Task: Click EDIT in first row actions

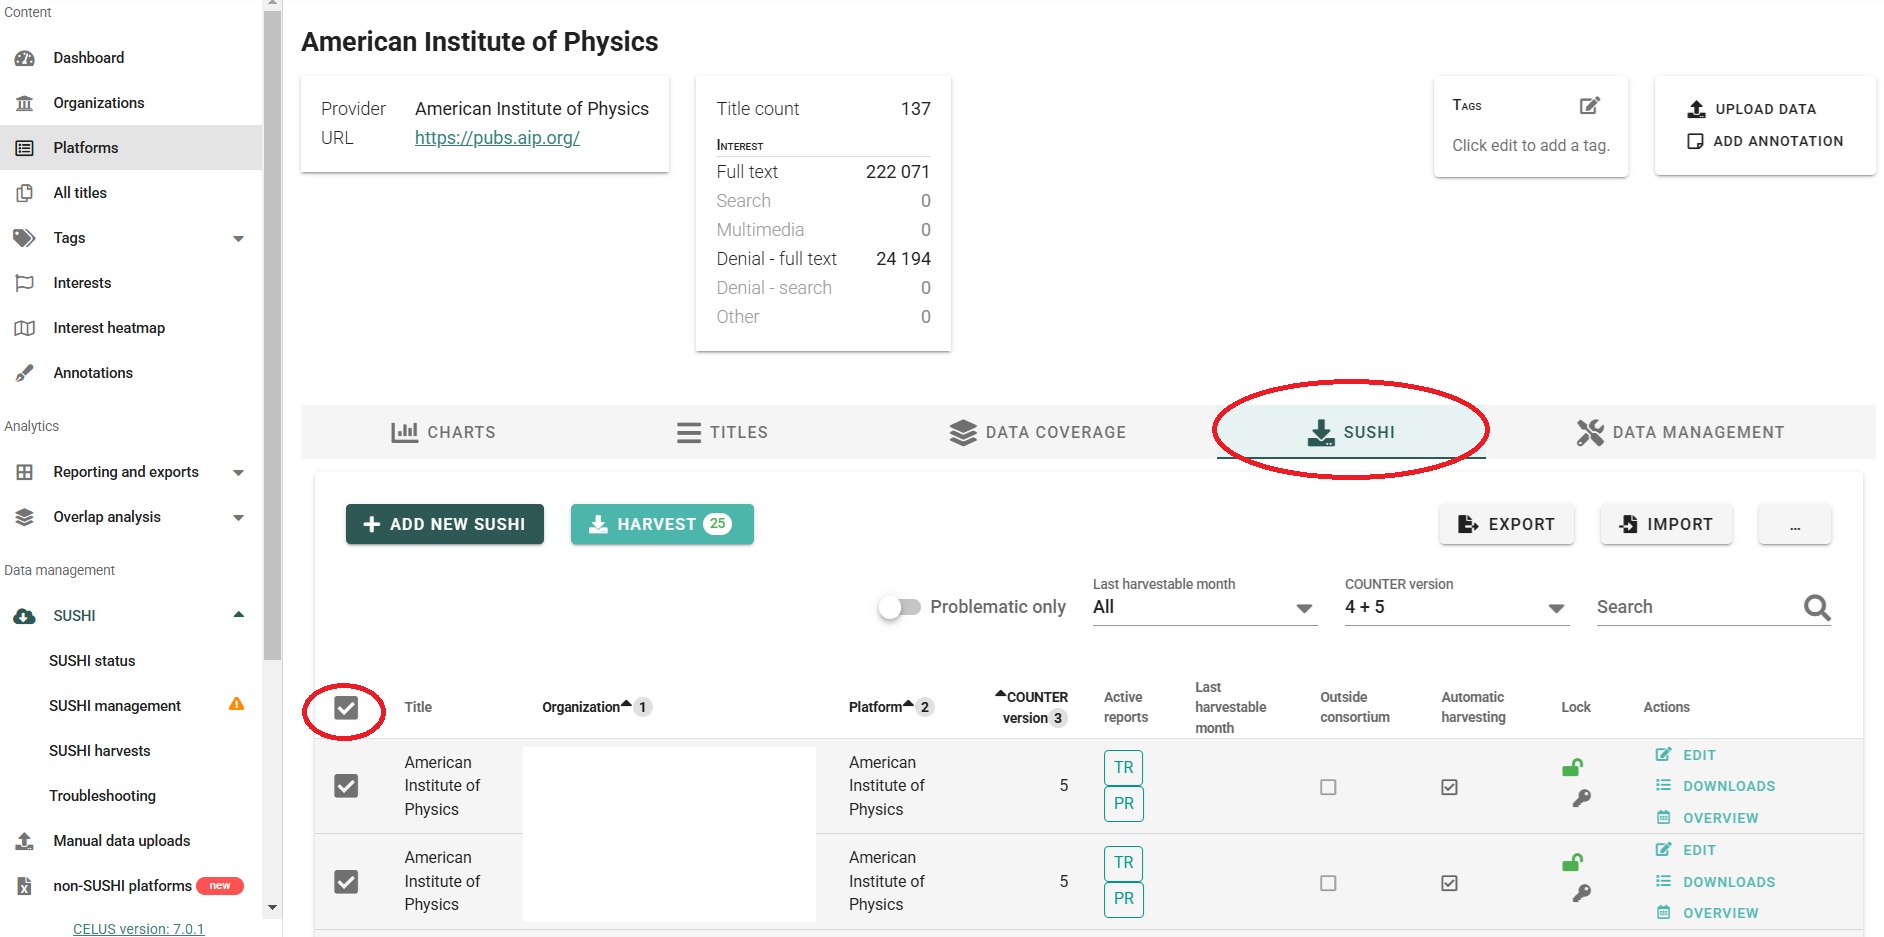Action: pos(1686,755)
